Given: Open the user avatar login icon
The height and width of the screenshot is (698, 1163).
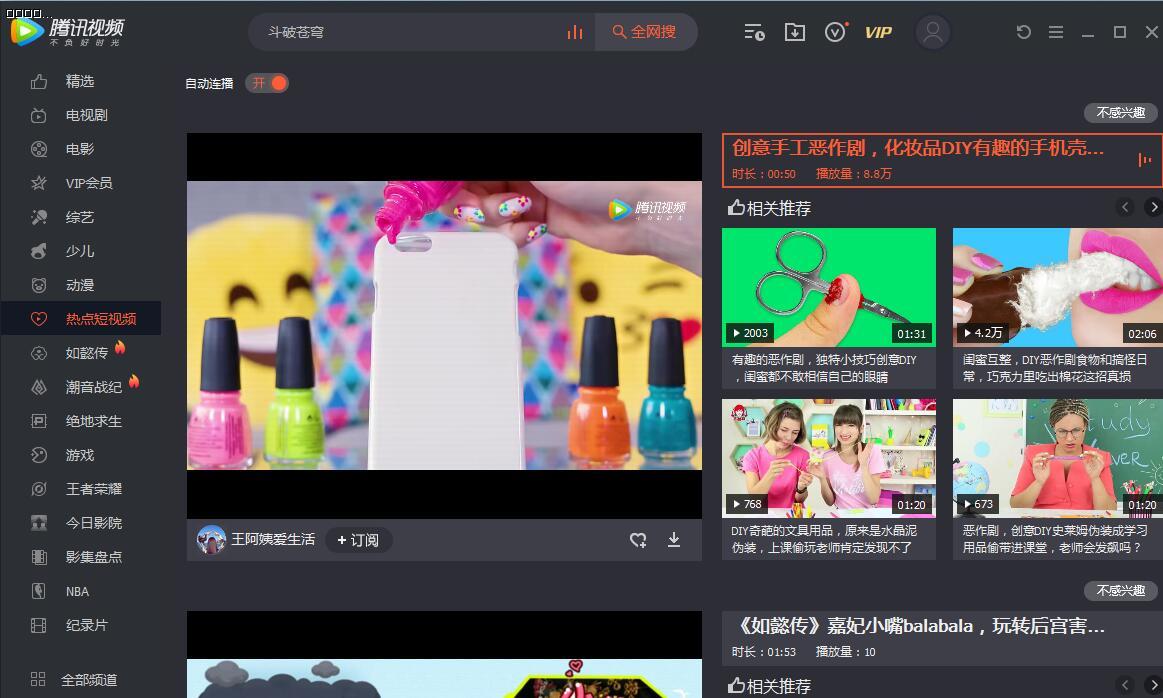Looking at the screenshot, I should click(x=933, y=32).
